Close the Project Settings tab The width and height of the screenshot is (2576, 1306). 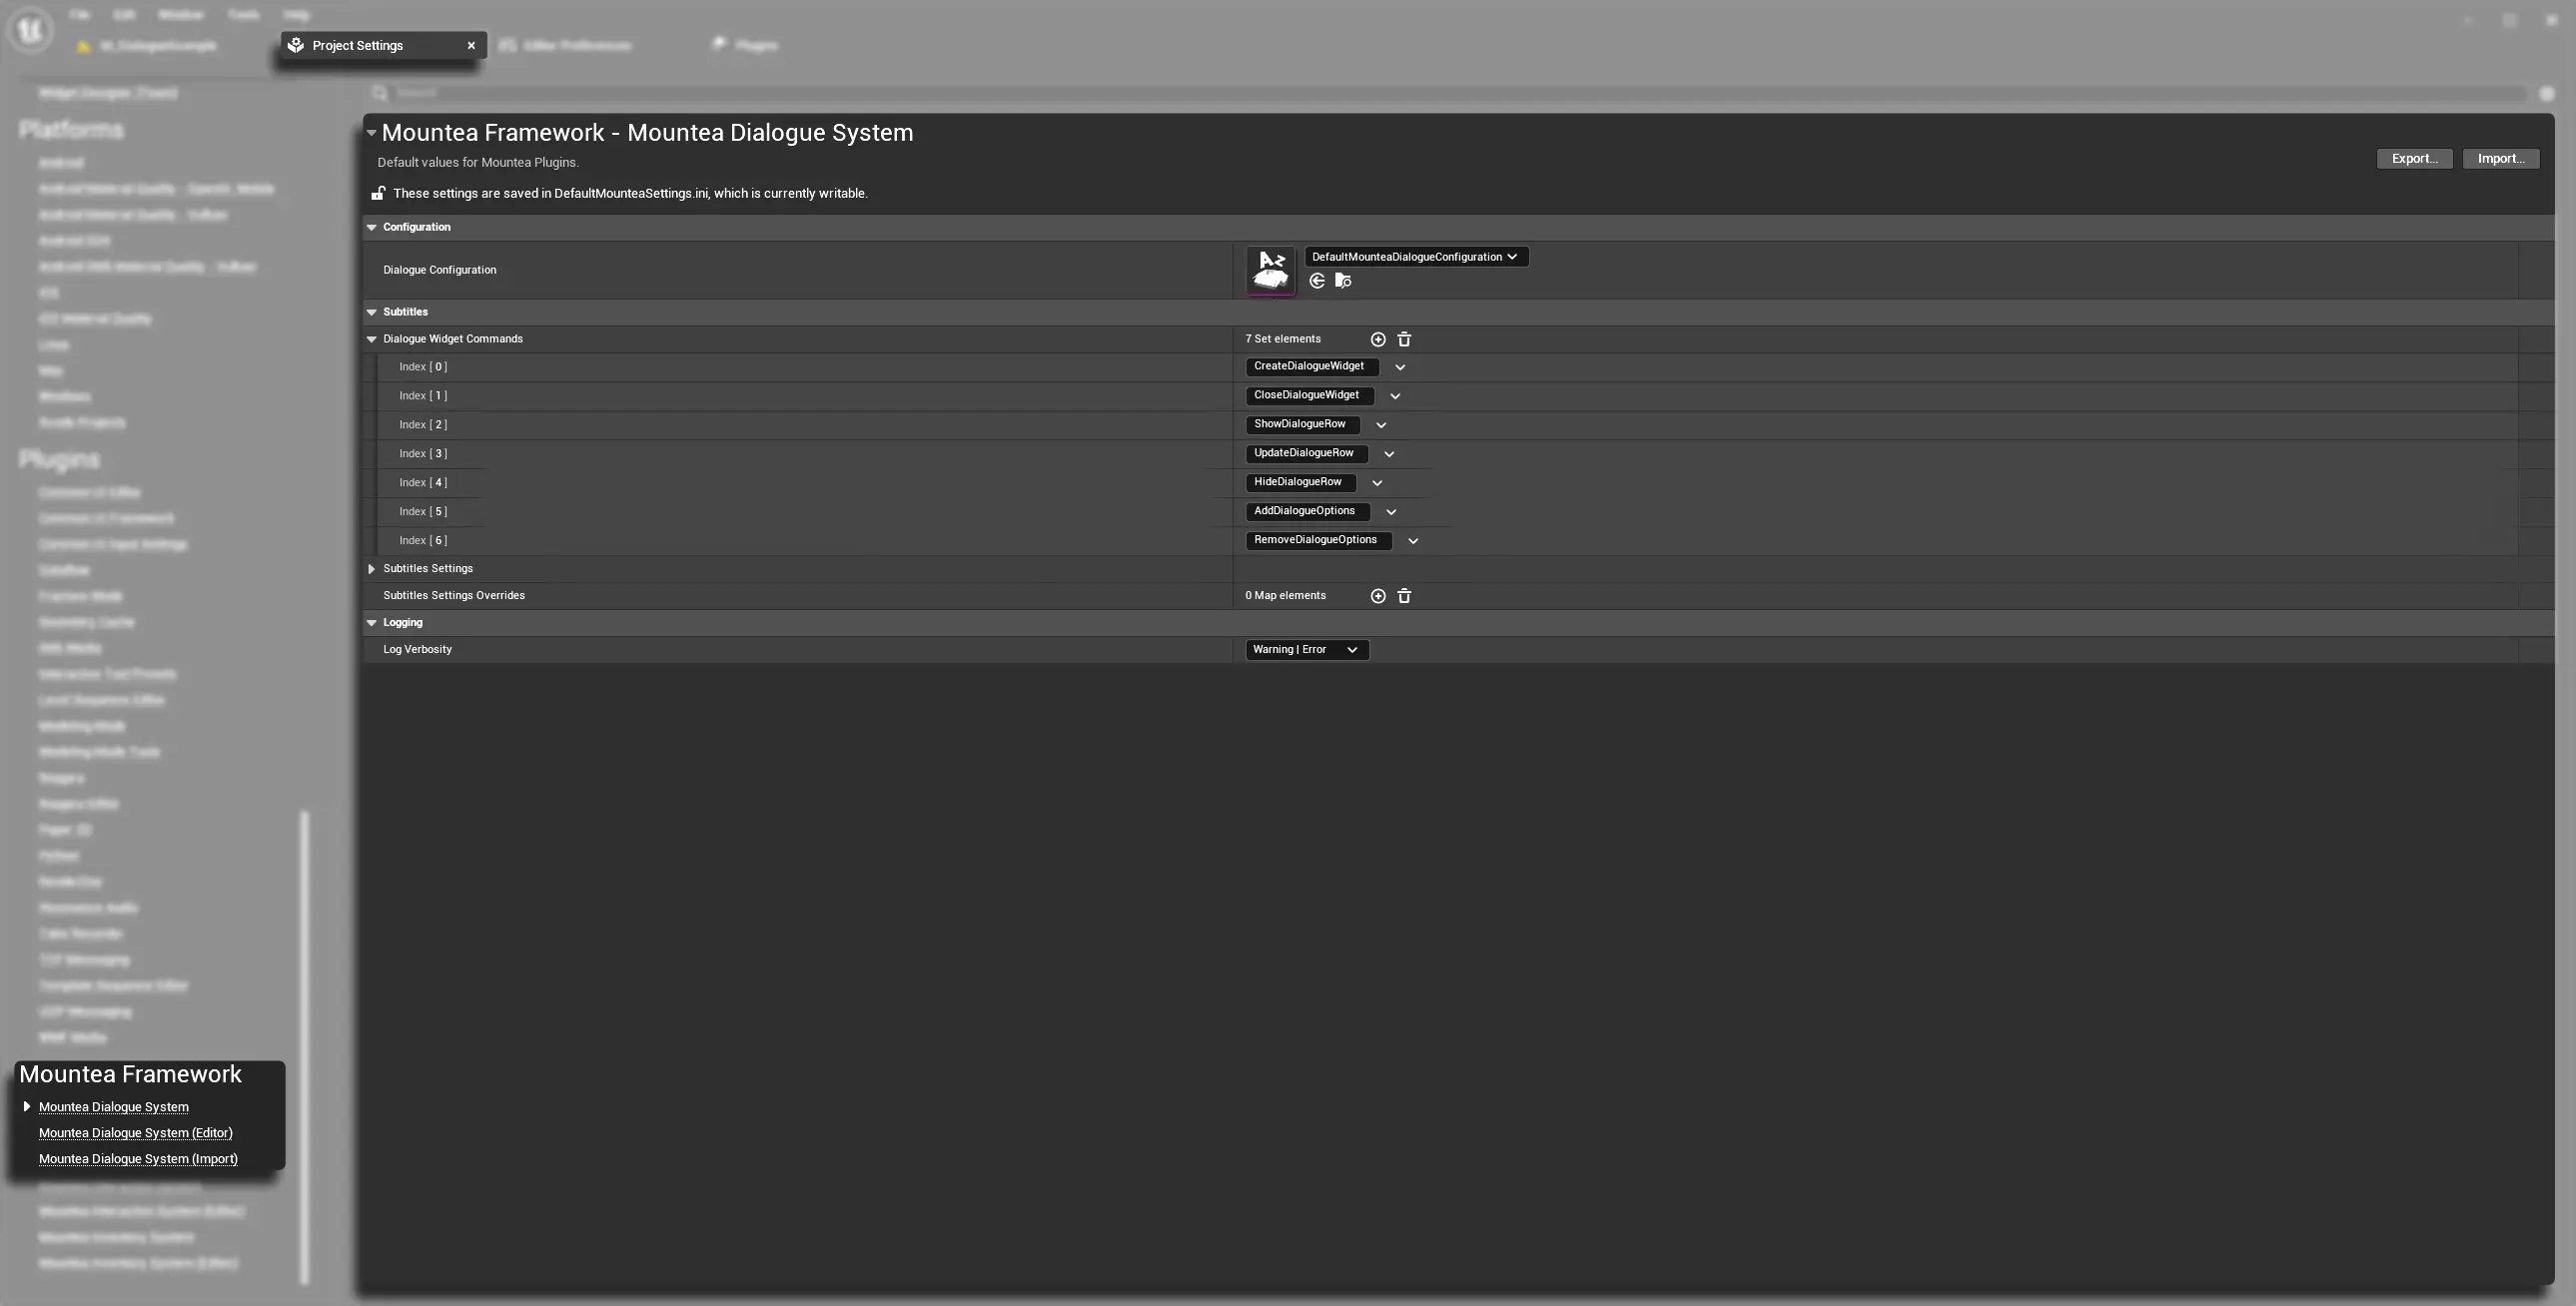point(471,45)
